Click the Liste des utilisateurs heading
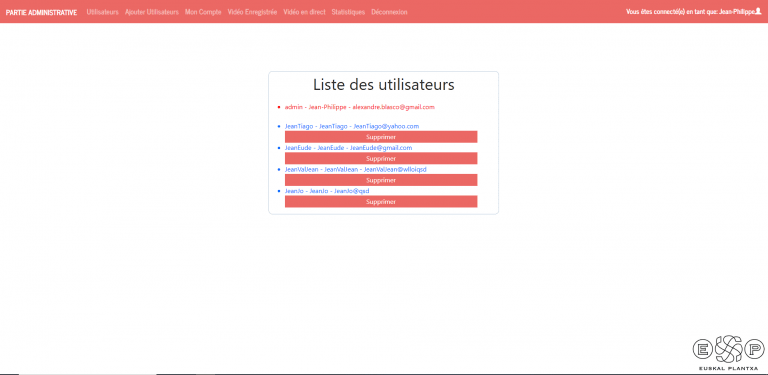768x375 pixels. pos(384,85)
